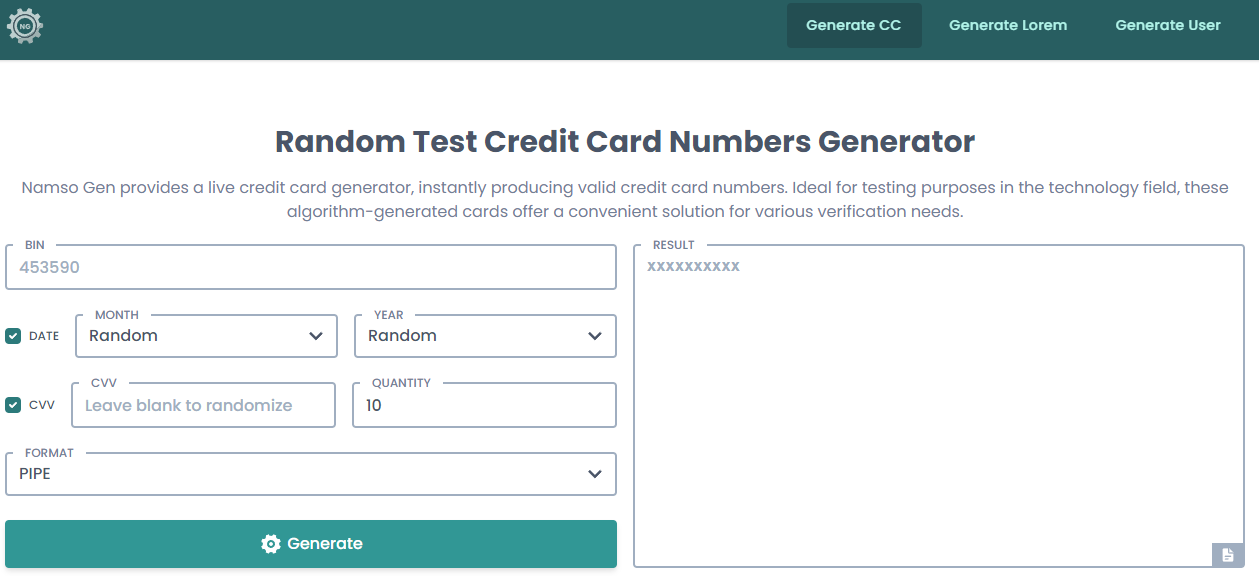Focus the BIN input field

click(x=310, y=268)
